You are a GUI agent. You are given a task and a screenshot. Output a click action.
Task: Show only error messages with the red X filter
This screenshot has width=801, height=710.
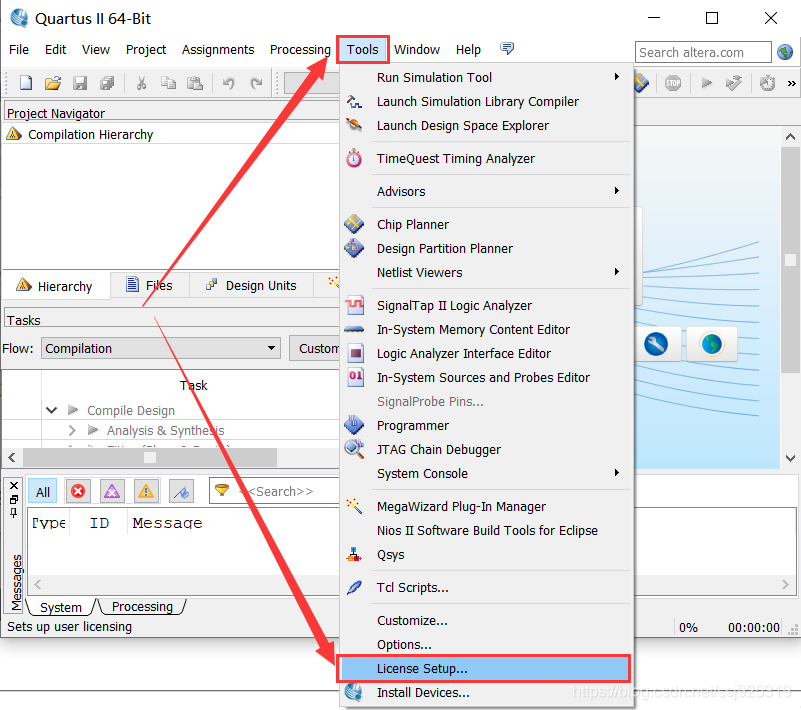pos(78,491)
